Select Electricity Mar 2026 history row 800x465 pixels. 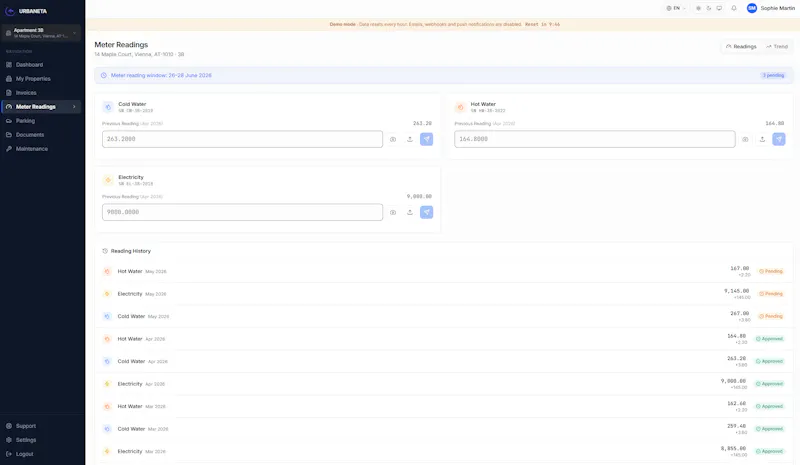(443, 451)
